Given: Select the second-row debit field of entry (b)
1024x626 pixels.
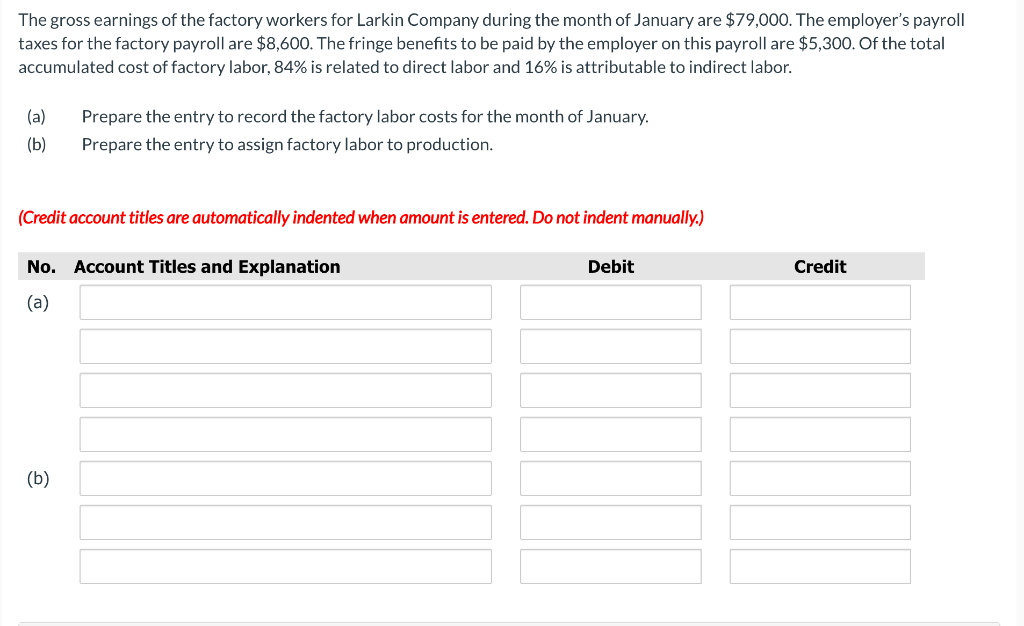Looking at the screenshot, I should (x=611, y=522).
